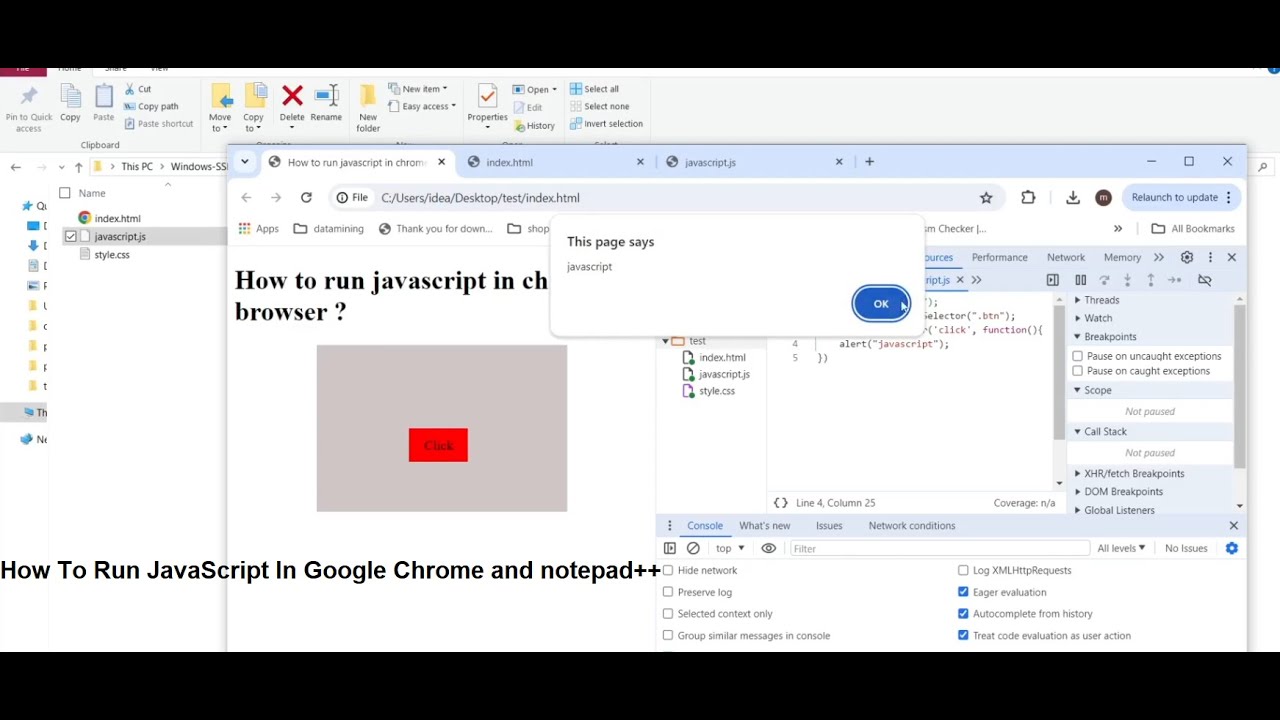Image resolution: width=1280 pixels, height=720 pixels.
Task: Open Thank you for down... bookmark
Action: 435,229
